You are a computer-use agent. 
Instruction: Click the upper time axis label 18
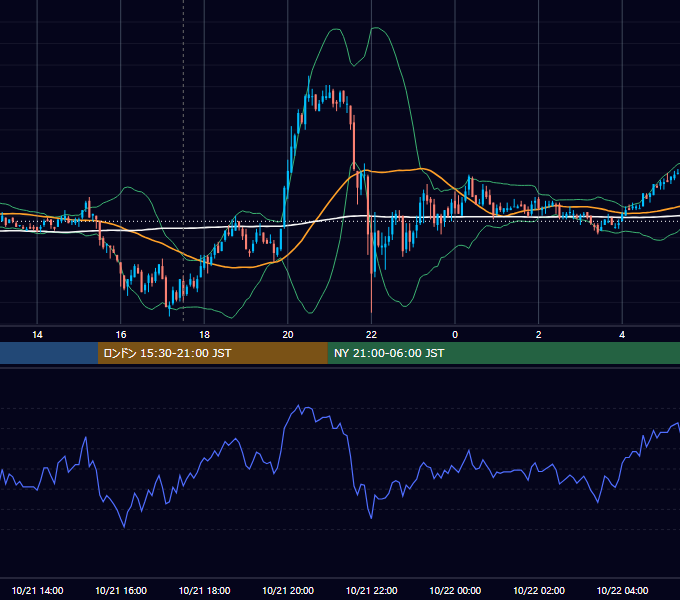(x=204, y=335)
